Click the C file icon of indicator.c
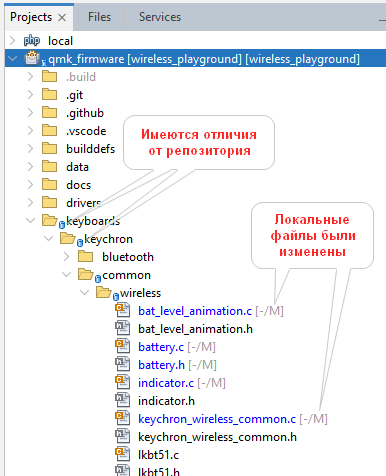 (122, 383)
